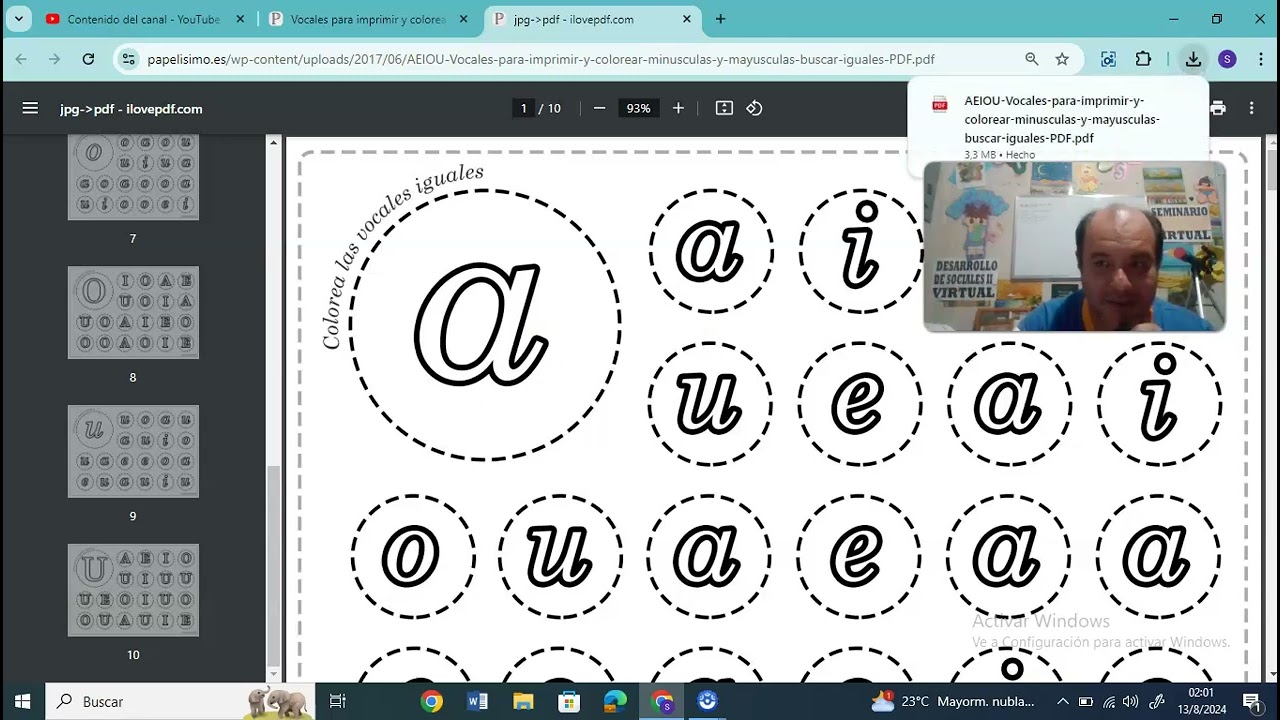Screen dimensions: 1280x720
Task: Open network settings in system tray
Action: click(1109, 701)
